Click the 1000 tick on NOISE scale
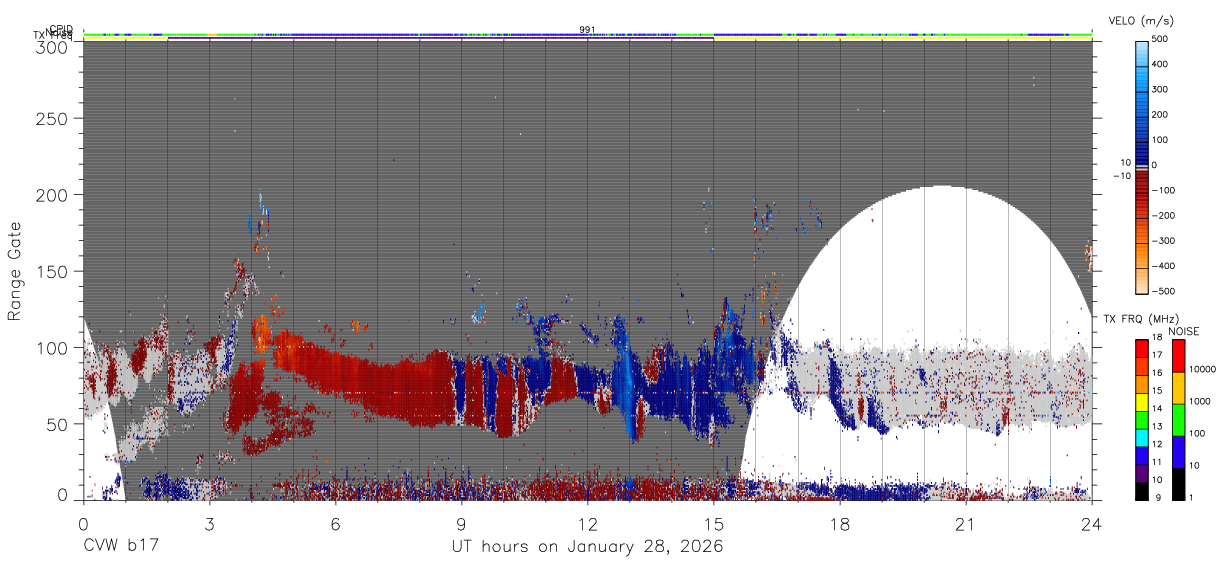1228x567 pixels. click(1199, 402)
